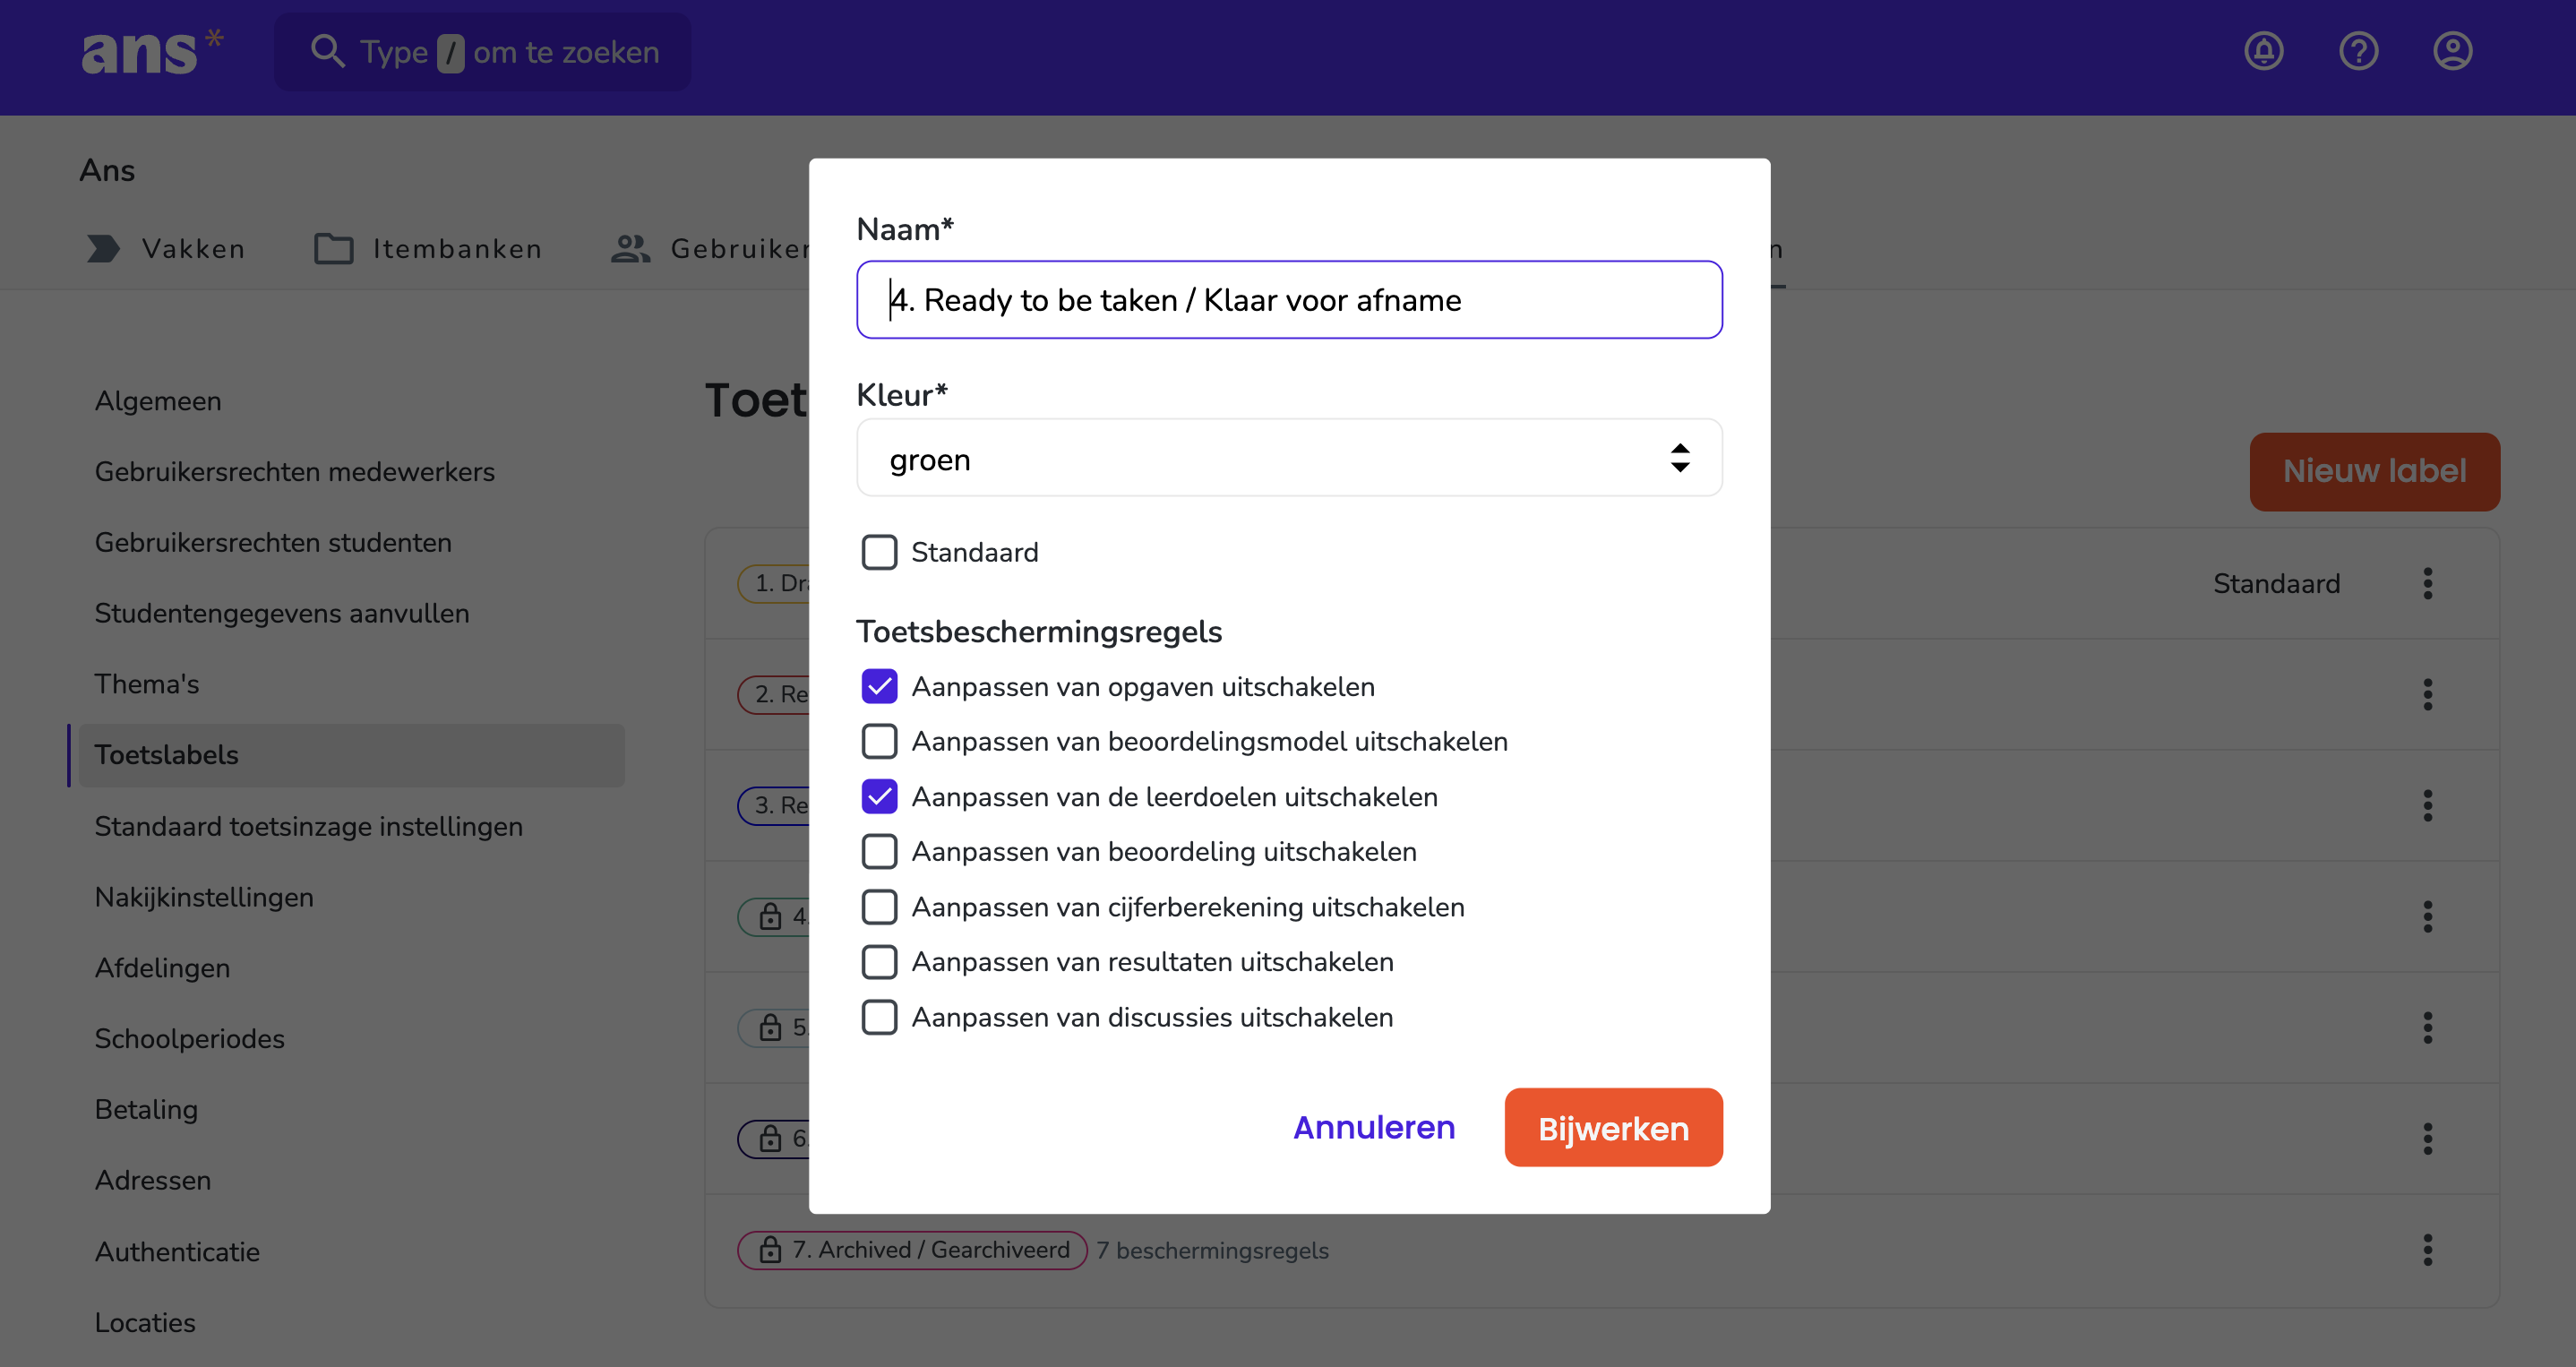This screenshot has height=1367, width=2576.
Task: Click the 7. Archived / Gearchiveerd label
Action: click(912, 1249)
